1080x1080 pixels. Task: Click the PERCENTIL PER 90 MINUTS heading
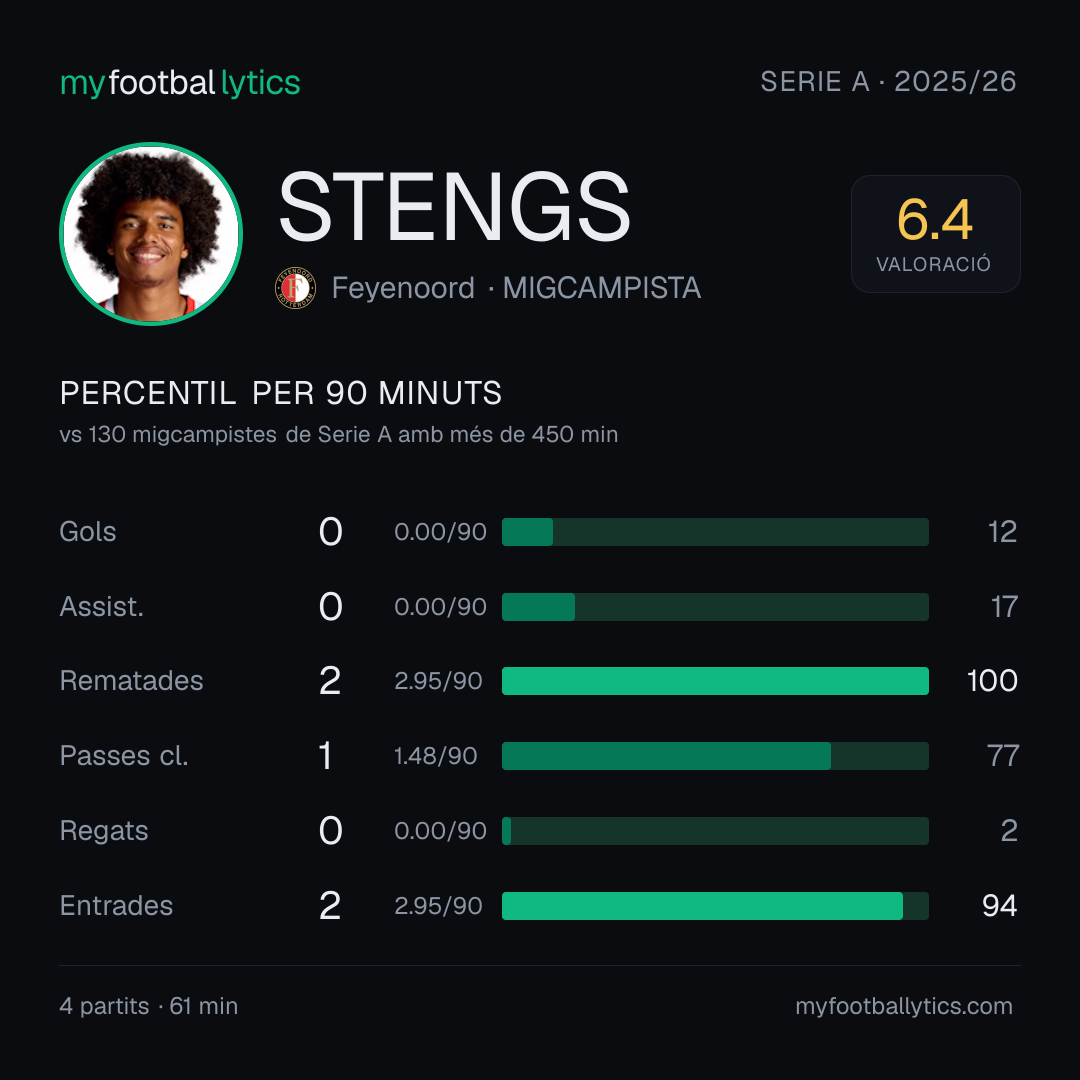pos(281,393)
